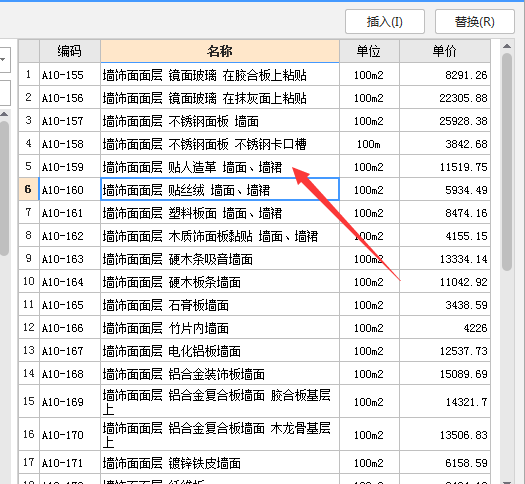This screenshot has height=484, width=525.
Task: Select code cell A10-170
Action: tap(70, 435)
